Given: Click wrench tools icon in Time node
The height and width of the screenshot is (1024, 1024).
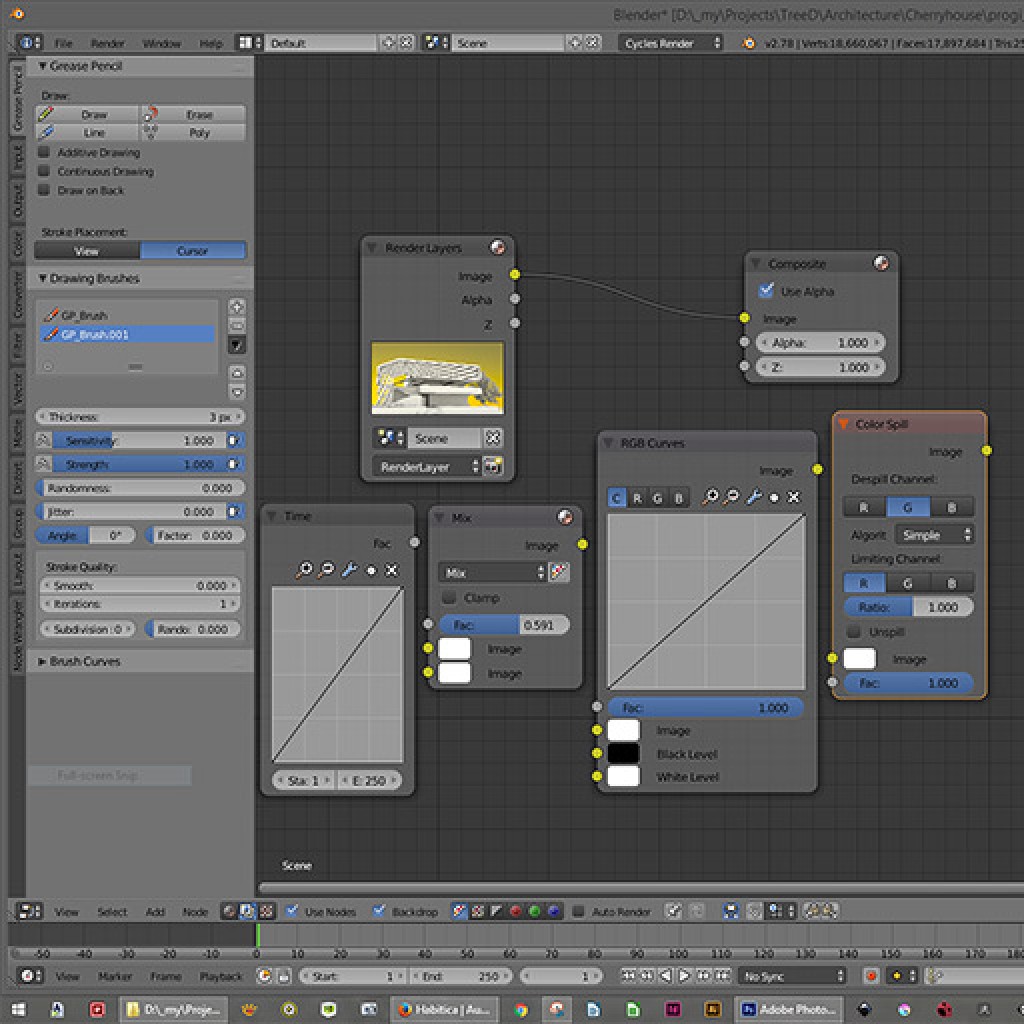Looking at the screenshot, I should (x=349, y=570).
